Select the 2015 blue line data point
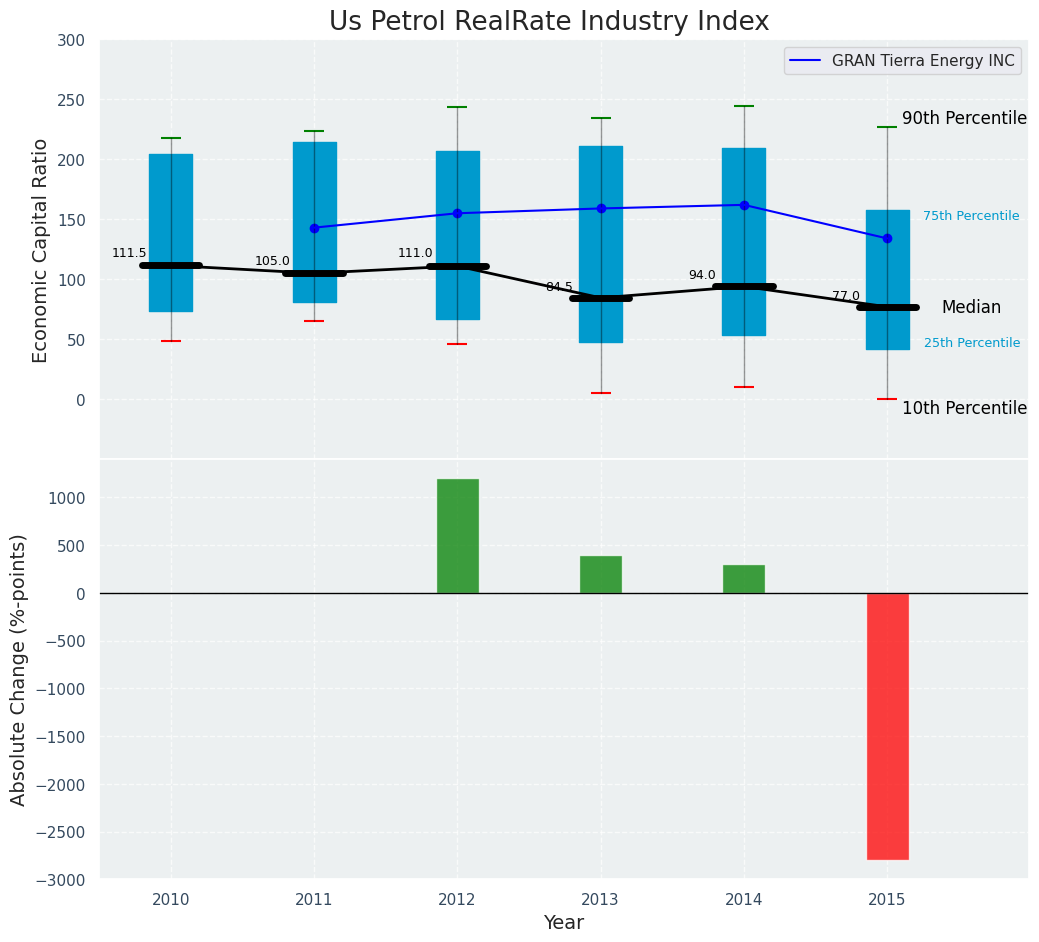This screenshot has width=1039, height=942. [887, 238]
